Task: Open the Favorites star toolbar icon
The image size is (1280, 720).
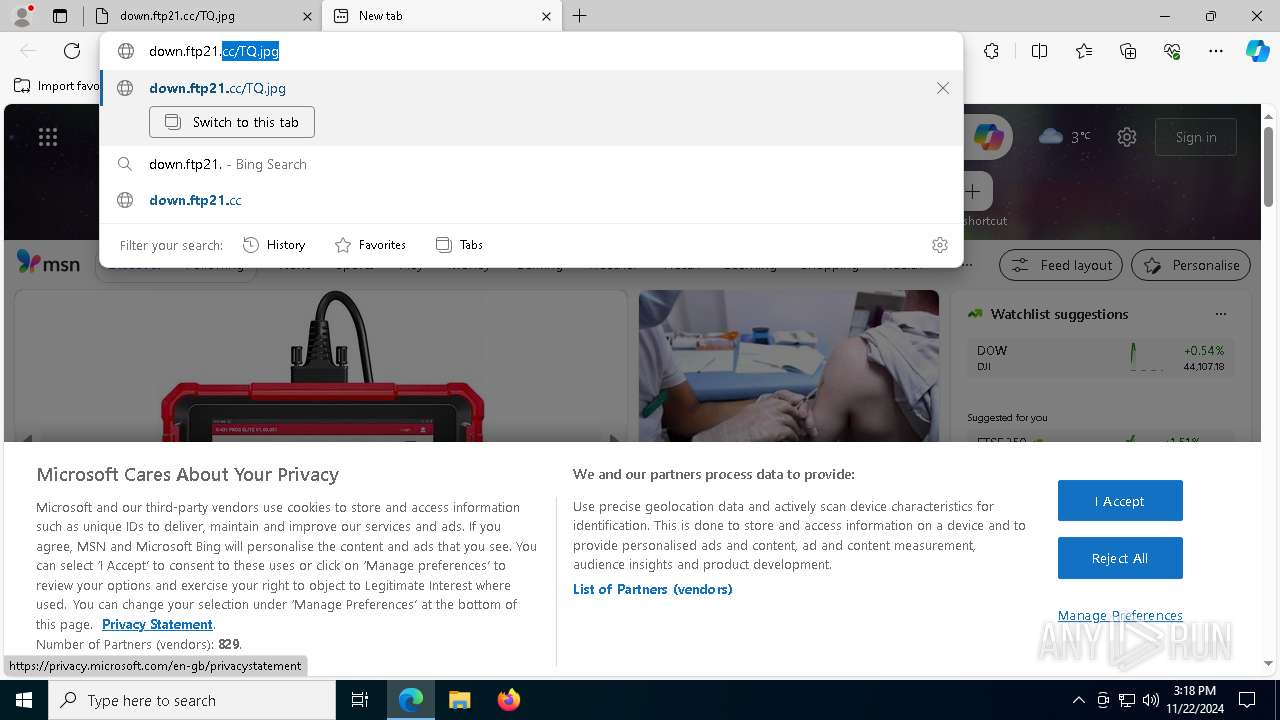Action: click(x=1084, y=51)
